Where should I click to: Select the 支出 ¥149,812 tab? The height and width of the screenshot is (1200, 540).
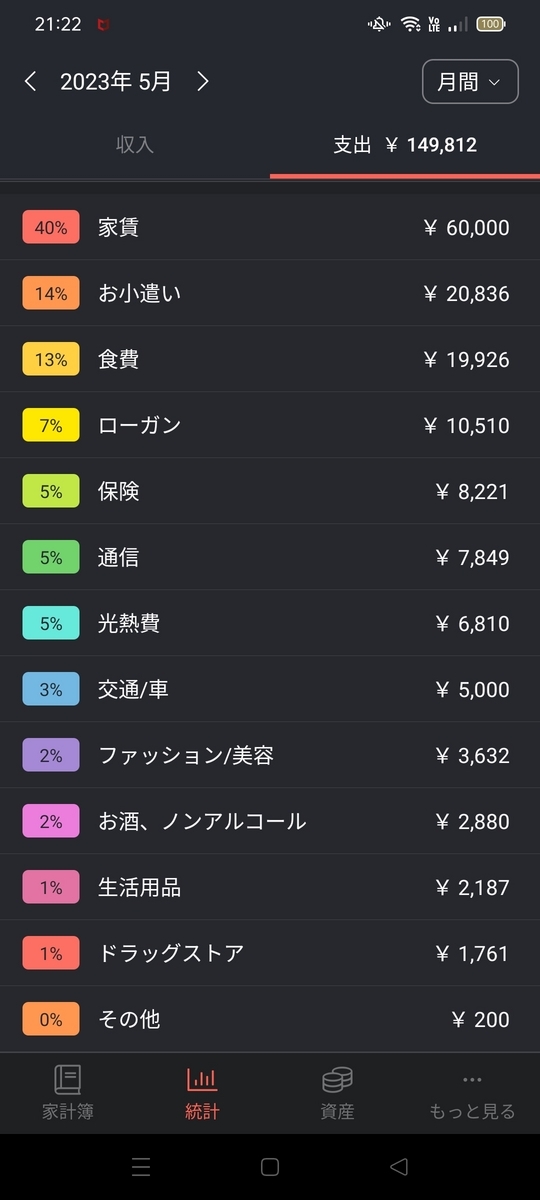tap(405, 145)
